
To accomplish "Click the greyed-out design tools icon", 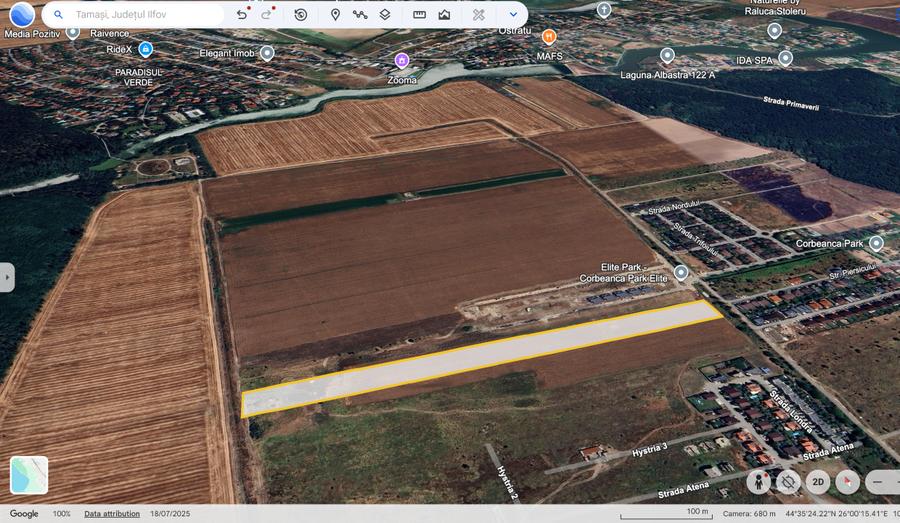I will point(479,14).
